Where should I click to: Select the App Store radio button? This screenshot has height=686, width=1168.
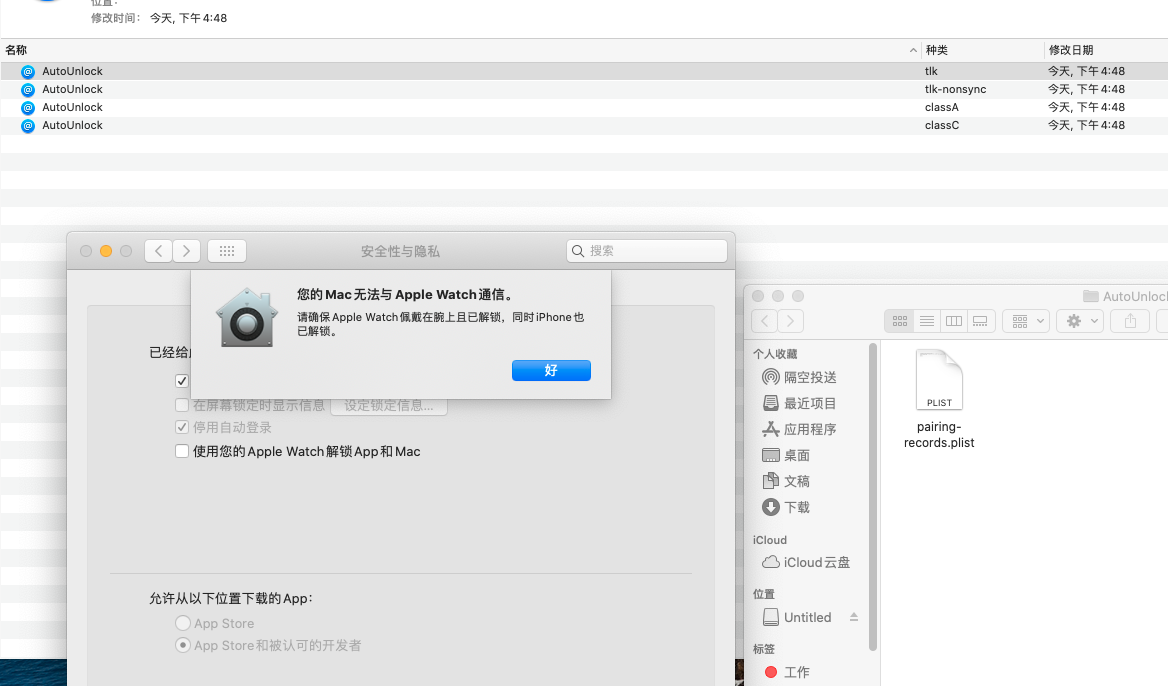183,623
